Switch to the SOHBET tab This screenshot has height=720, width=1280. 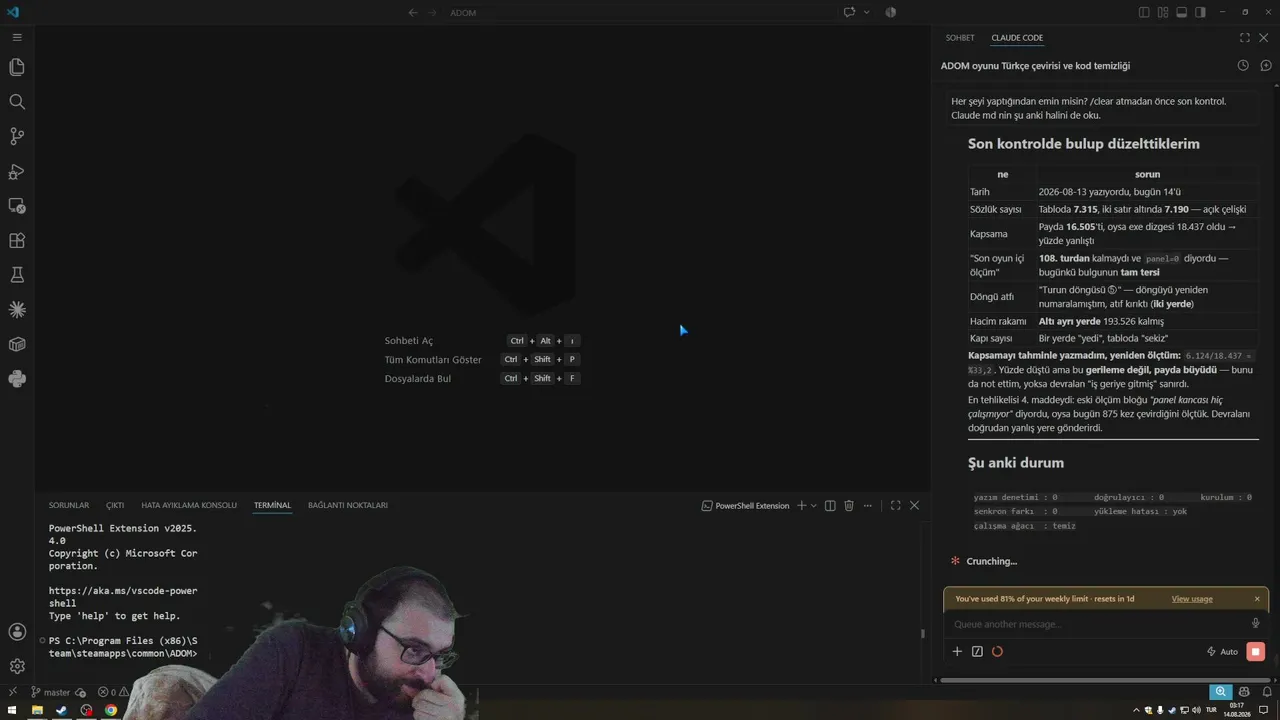click(x=960, y=38)
